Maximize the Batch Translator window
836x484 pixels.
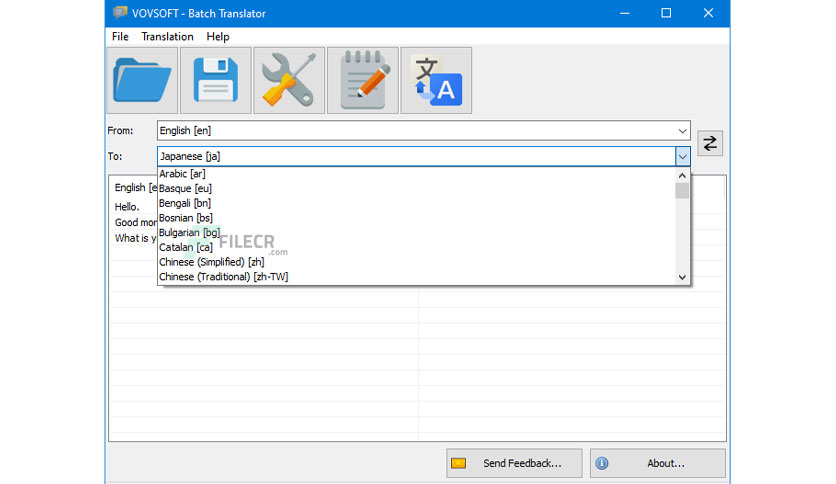point(666,13)
